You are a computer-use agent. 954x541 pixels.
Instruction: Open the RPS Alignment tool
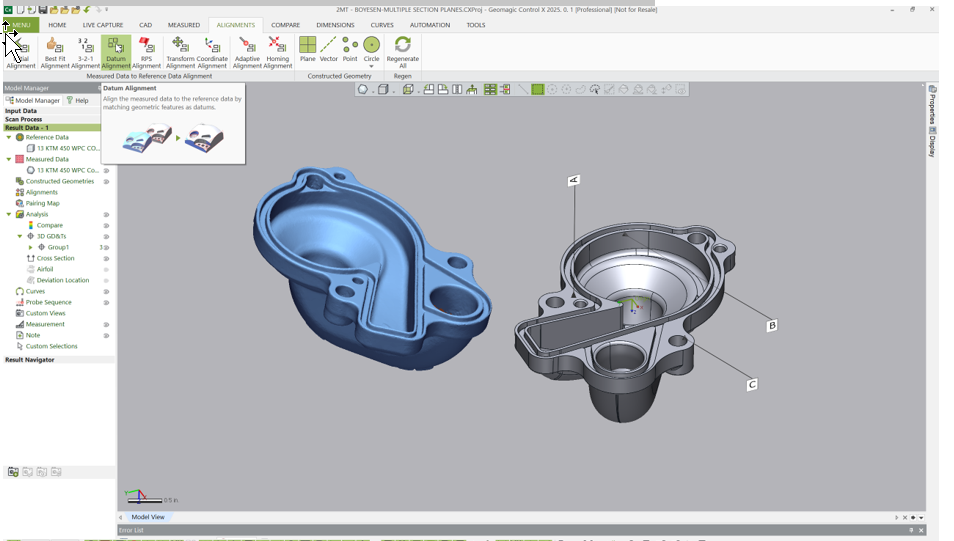tap(146, 52)
